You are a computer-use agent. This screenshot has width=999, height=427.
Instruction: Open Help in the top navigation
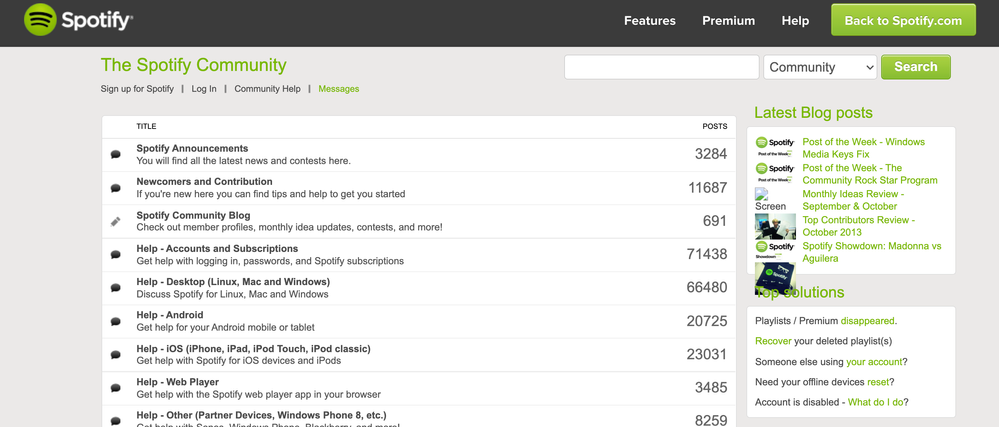795,20
